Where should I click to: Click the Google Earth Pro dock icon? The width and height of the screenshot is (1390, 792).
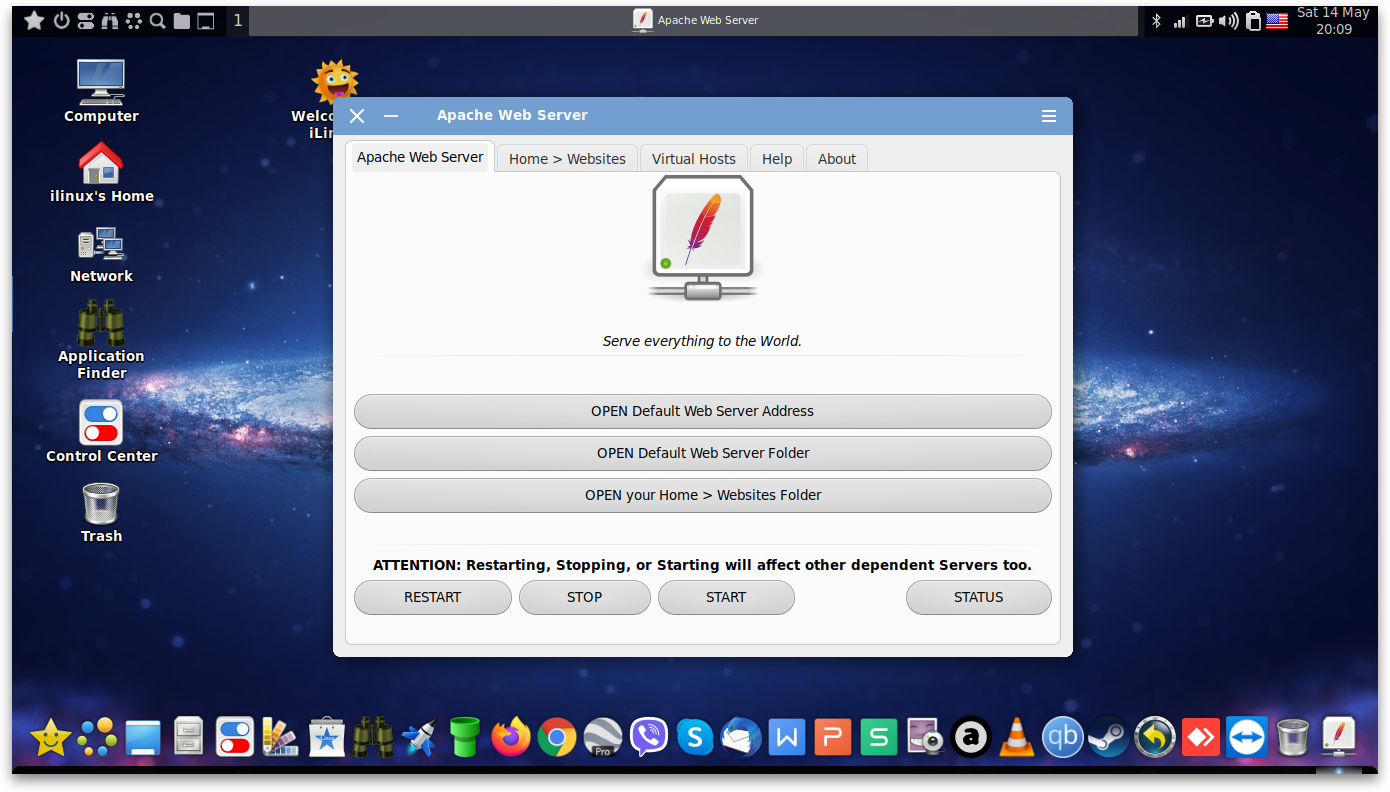tap(603, 738)
